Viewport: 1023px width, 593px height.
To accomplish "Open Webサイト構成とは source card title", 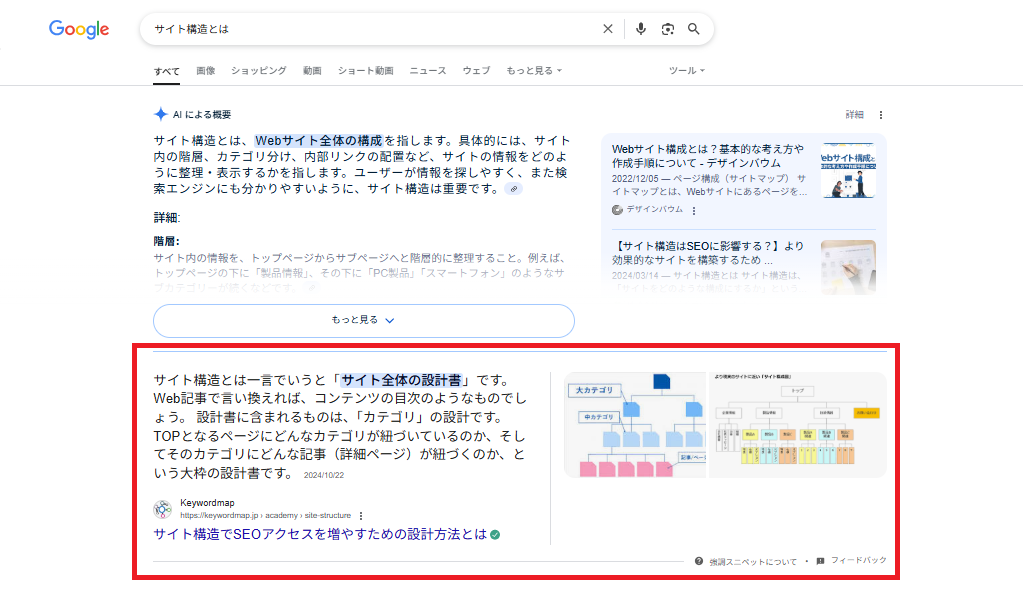I will tap(708, 156).
